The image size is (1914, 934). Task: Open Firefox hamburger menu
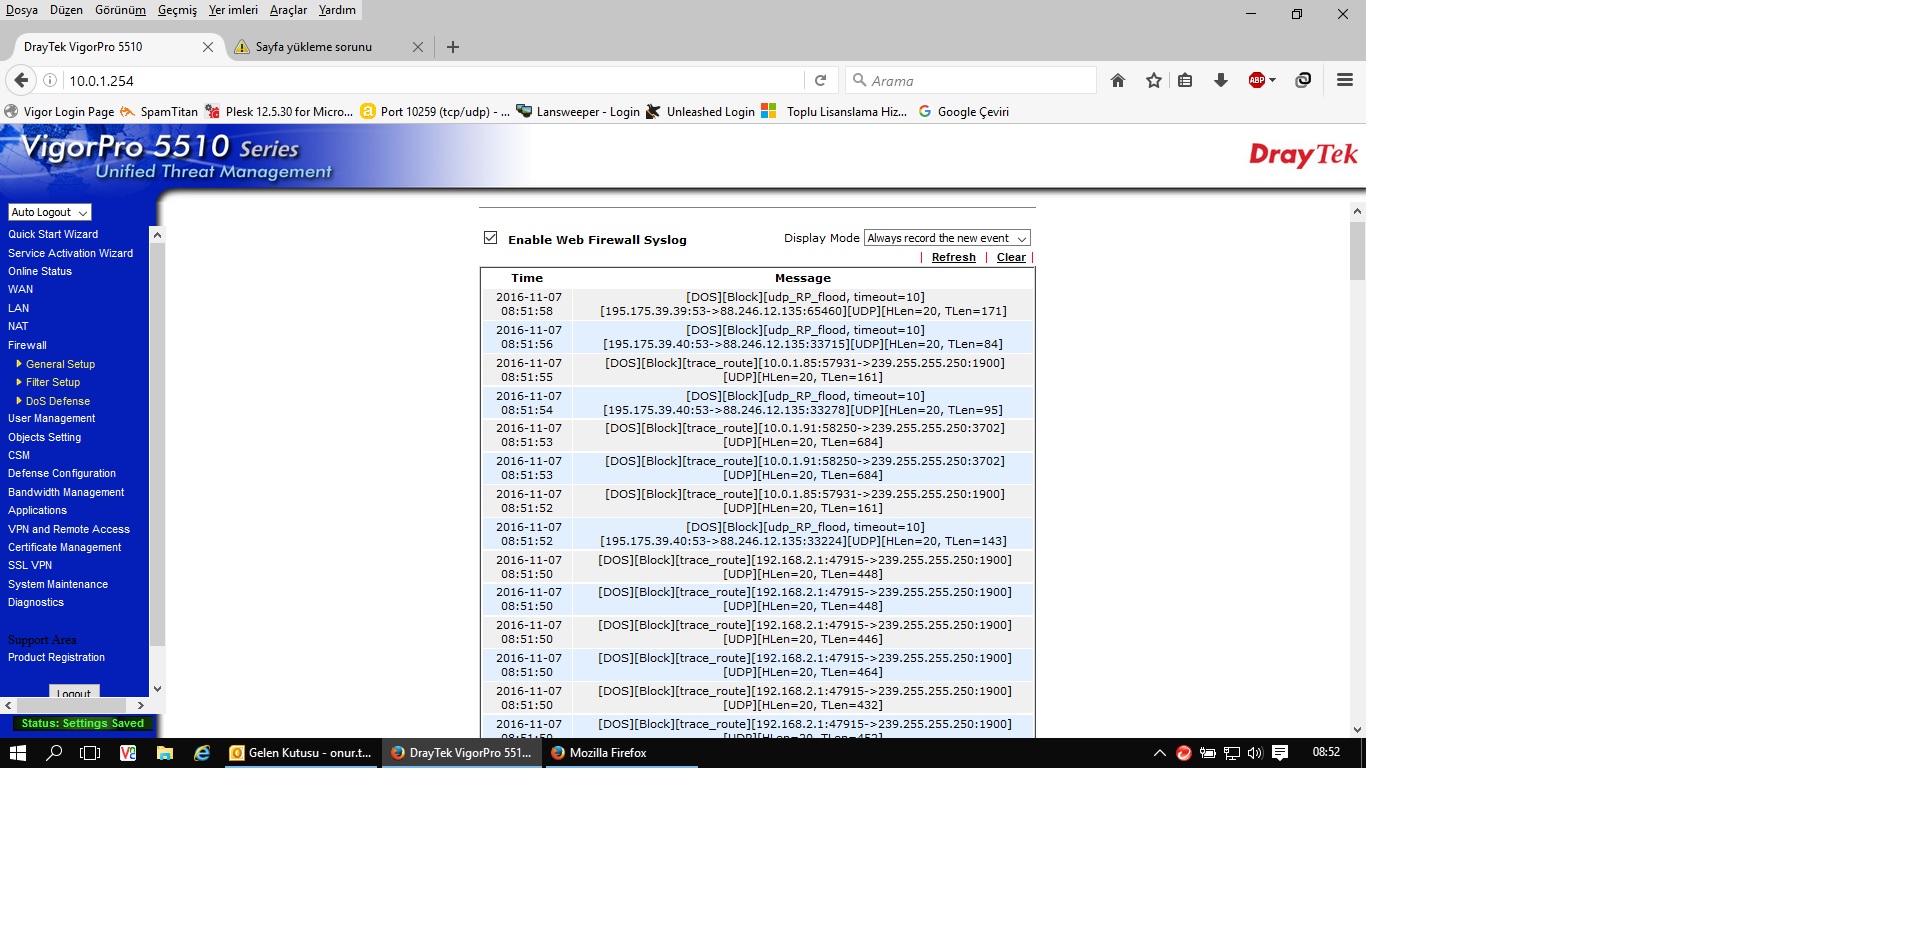click(x=1345, y=80)
